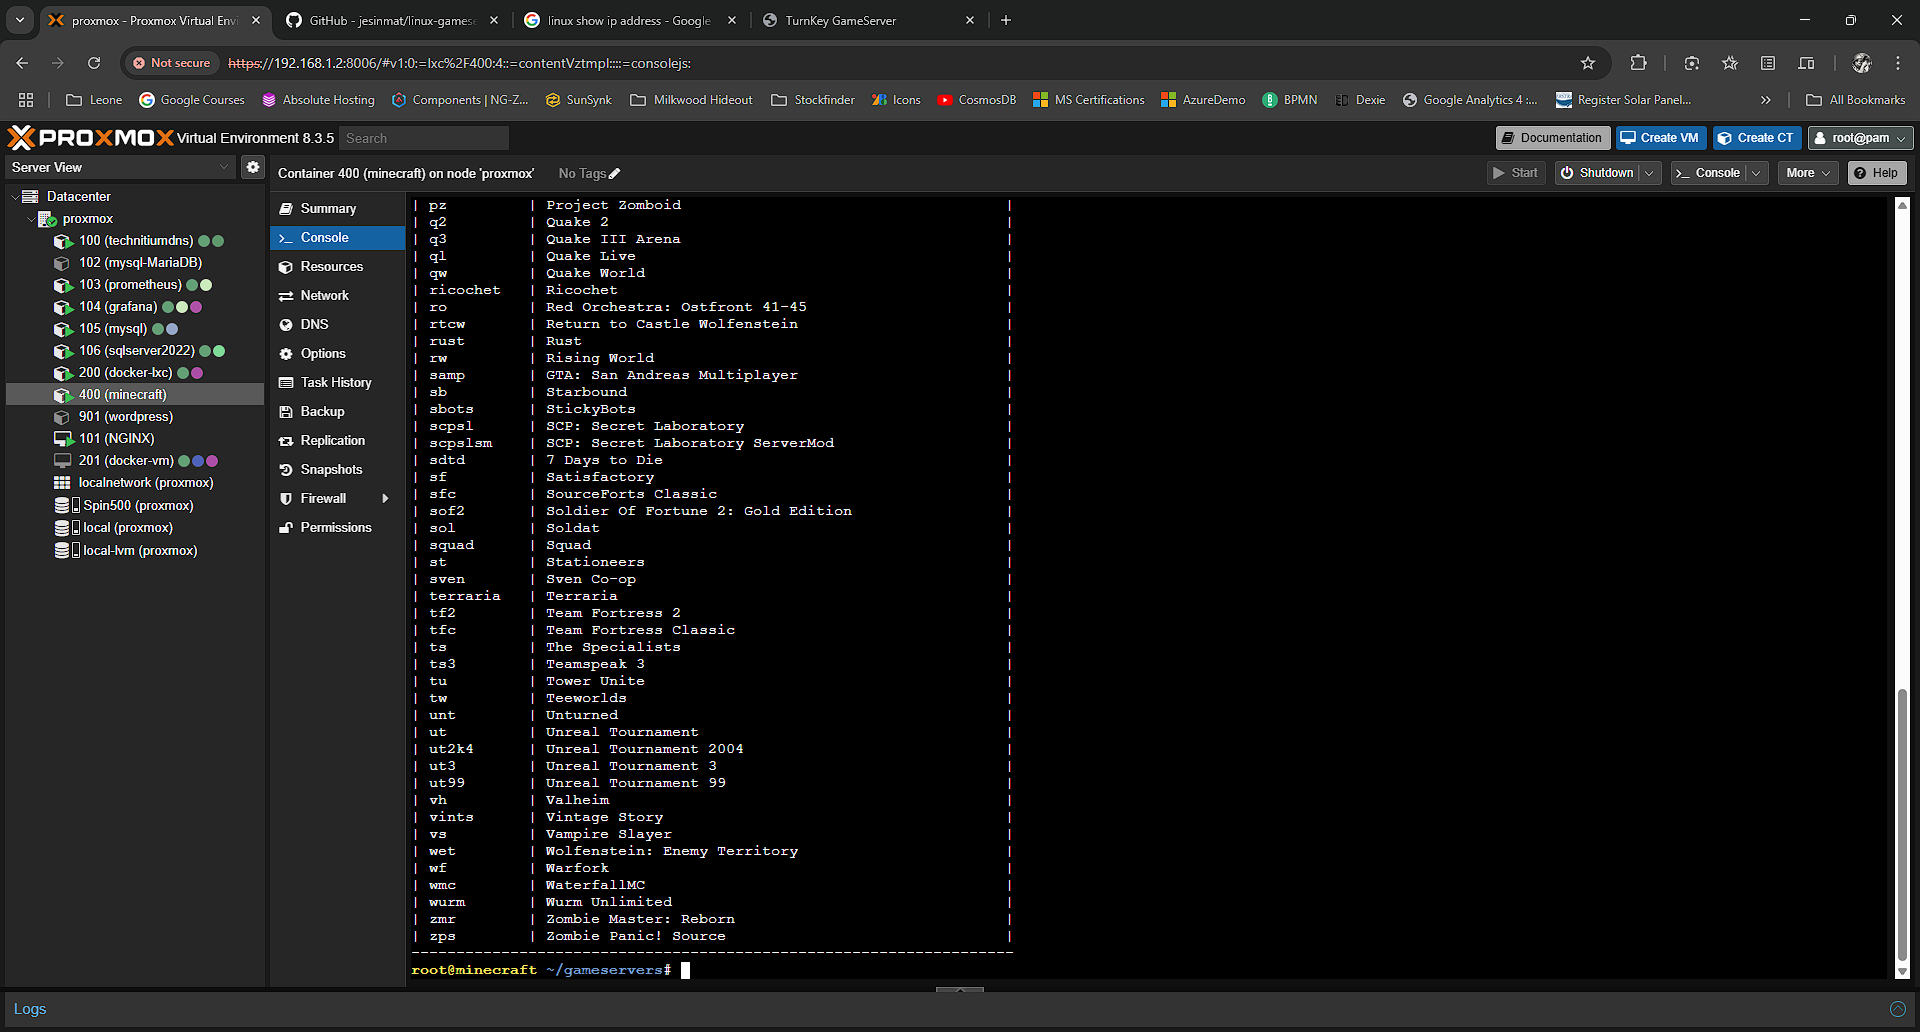Open root@pam user menu
The image size is (1920, 1032).
pos(1860,138)
